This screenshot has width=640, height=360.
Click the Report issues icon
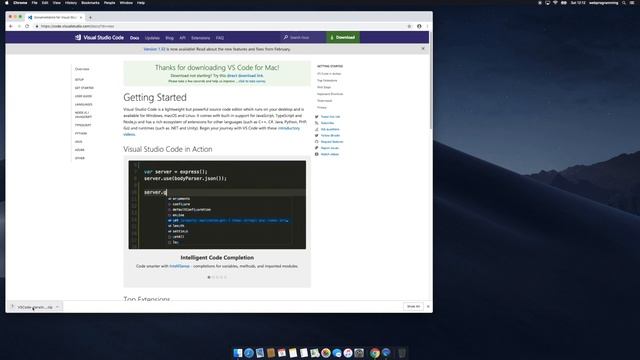(x=317, y=148)
